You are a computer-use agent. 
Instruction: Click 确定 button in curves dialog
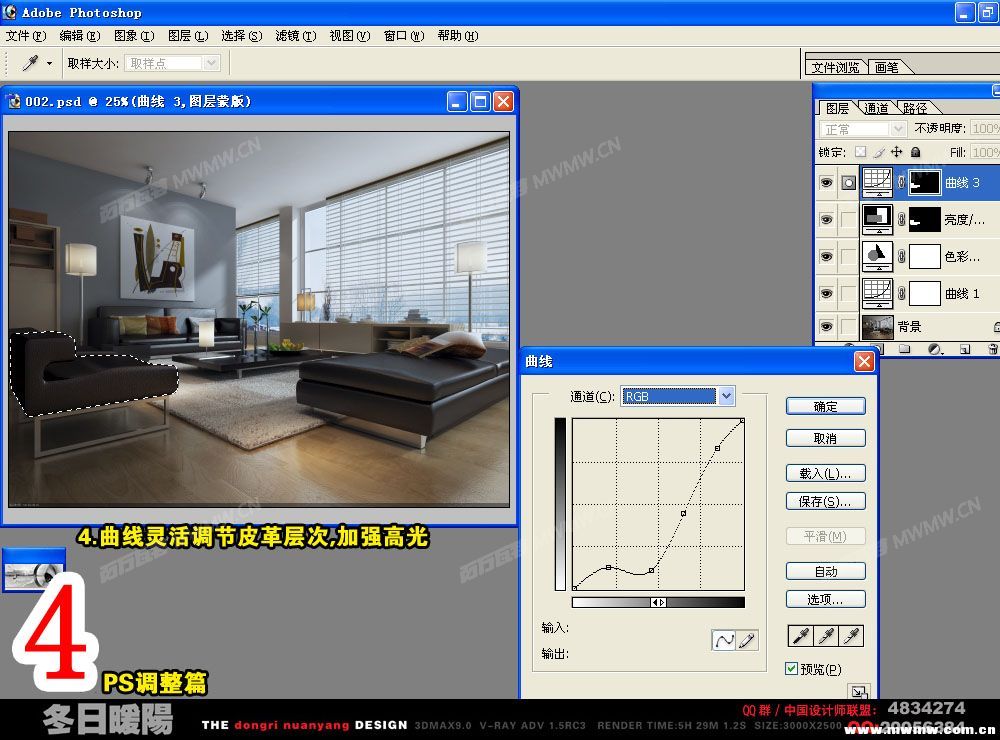click(825, 406)
